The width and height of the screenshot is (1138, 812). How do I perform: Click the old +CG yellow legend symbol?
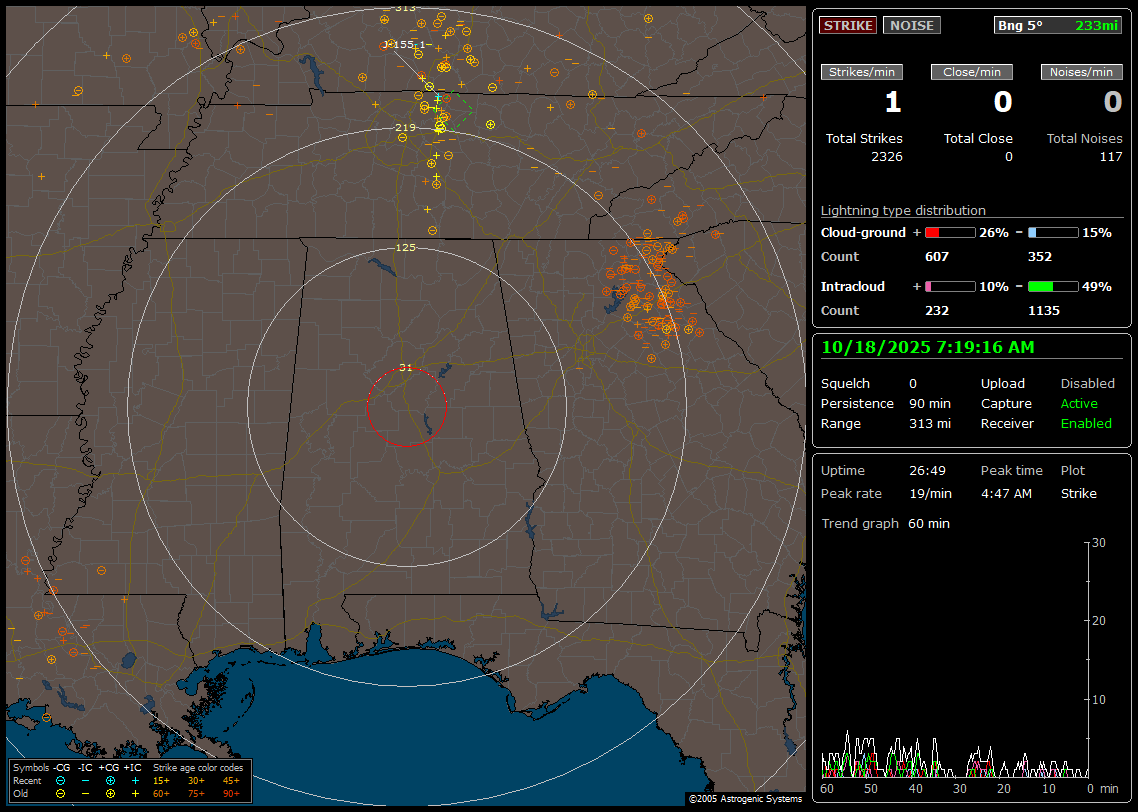pos(110,793)
